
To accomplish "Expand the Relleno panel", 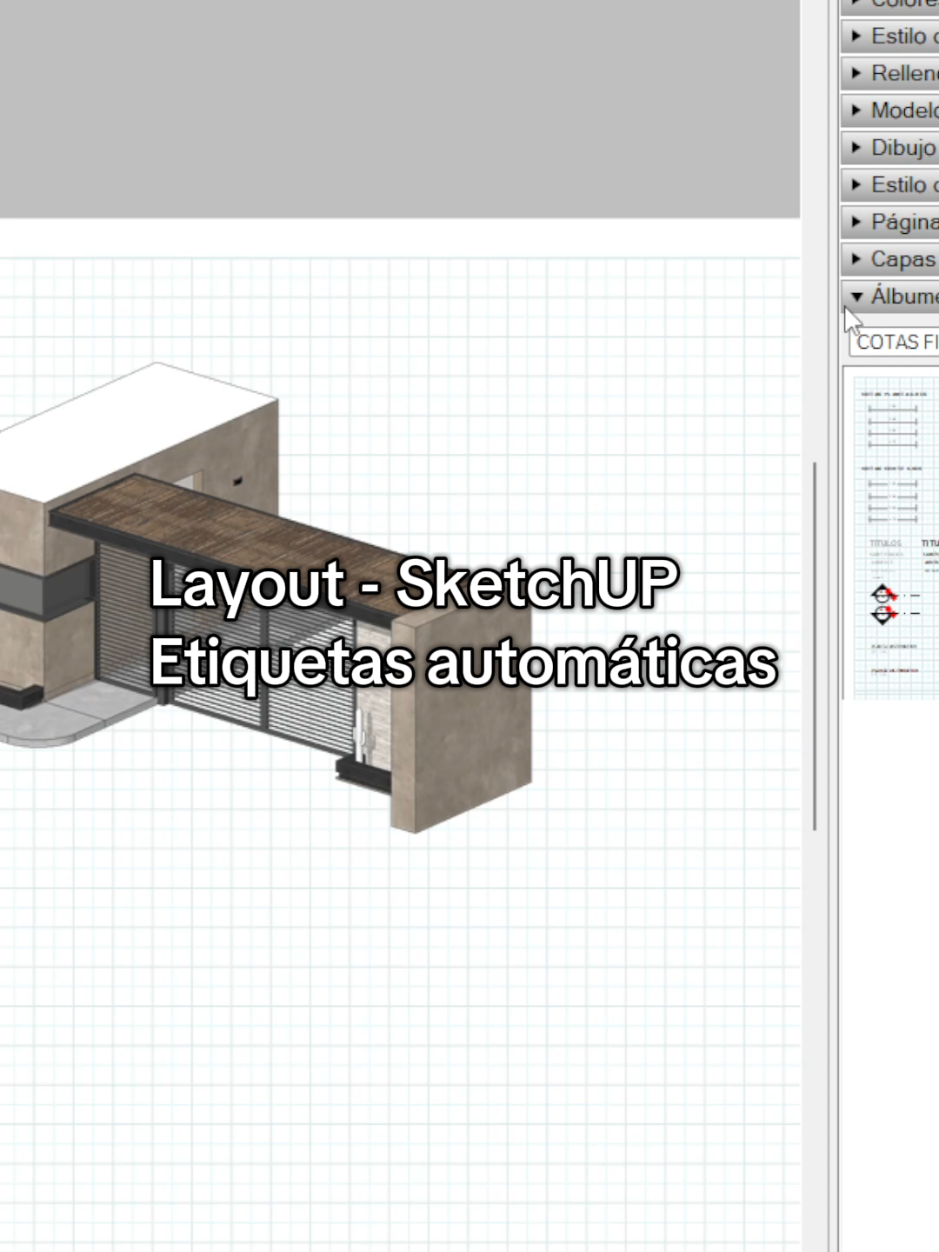I will (891, 73).
